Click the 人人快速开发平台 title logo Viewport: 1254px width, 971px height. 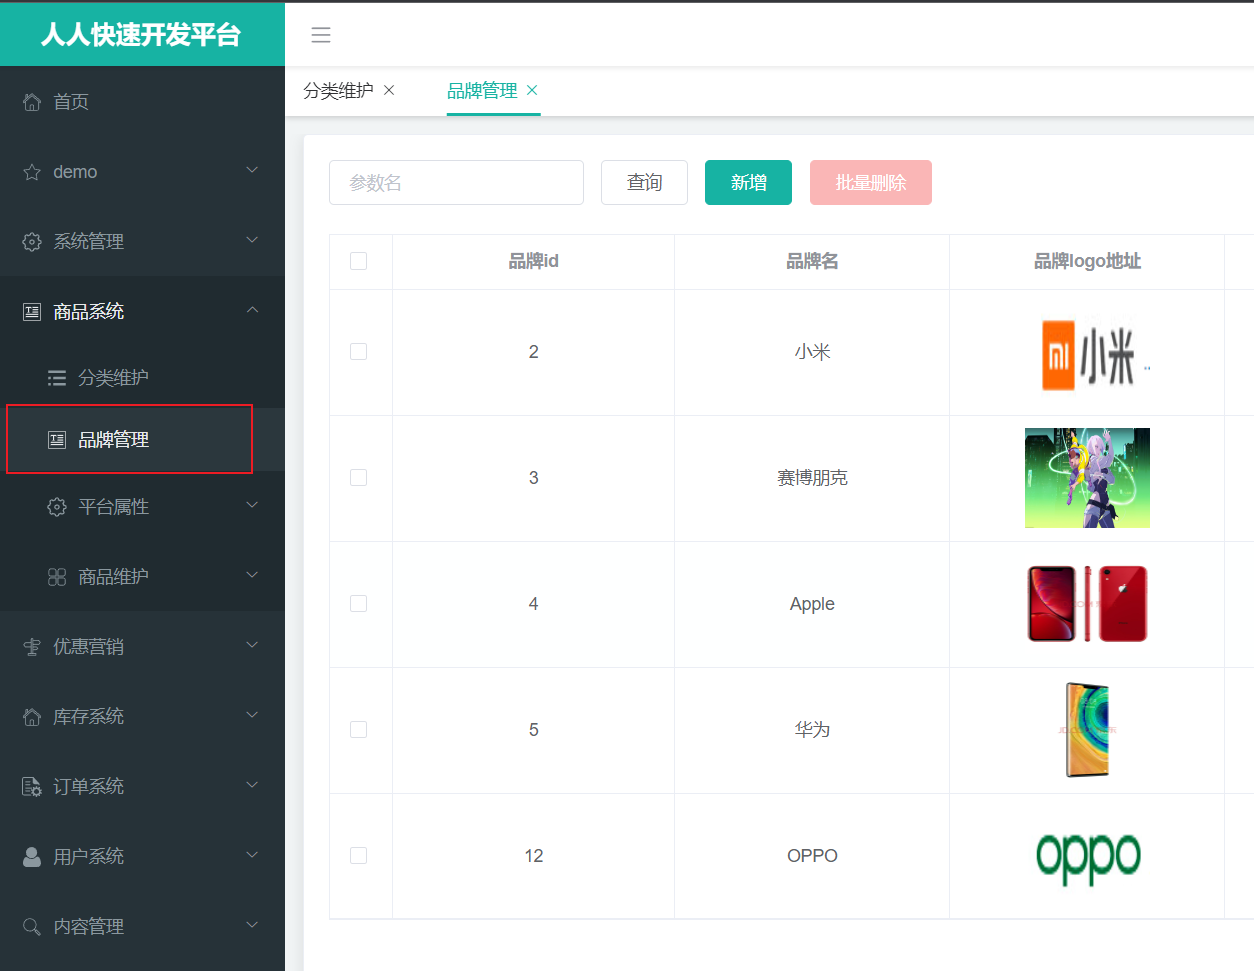click(142, 35)
